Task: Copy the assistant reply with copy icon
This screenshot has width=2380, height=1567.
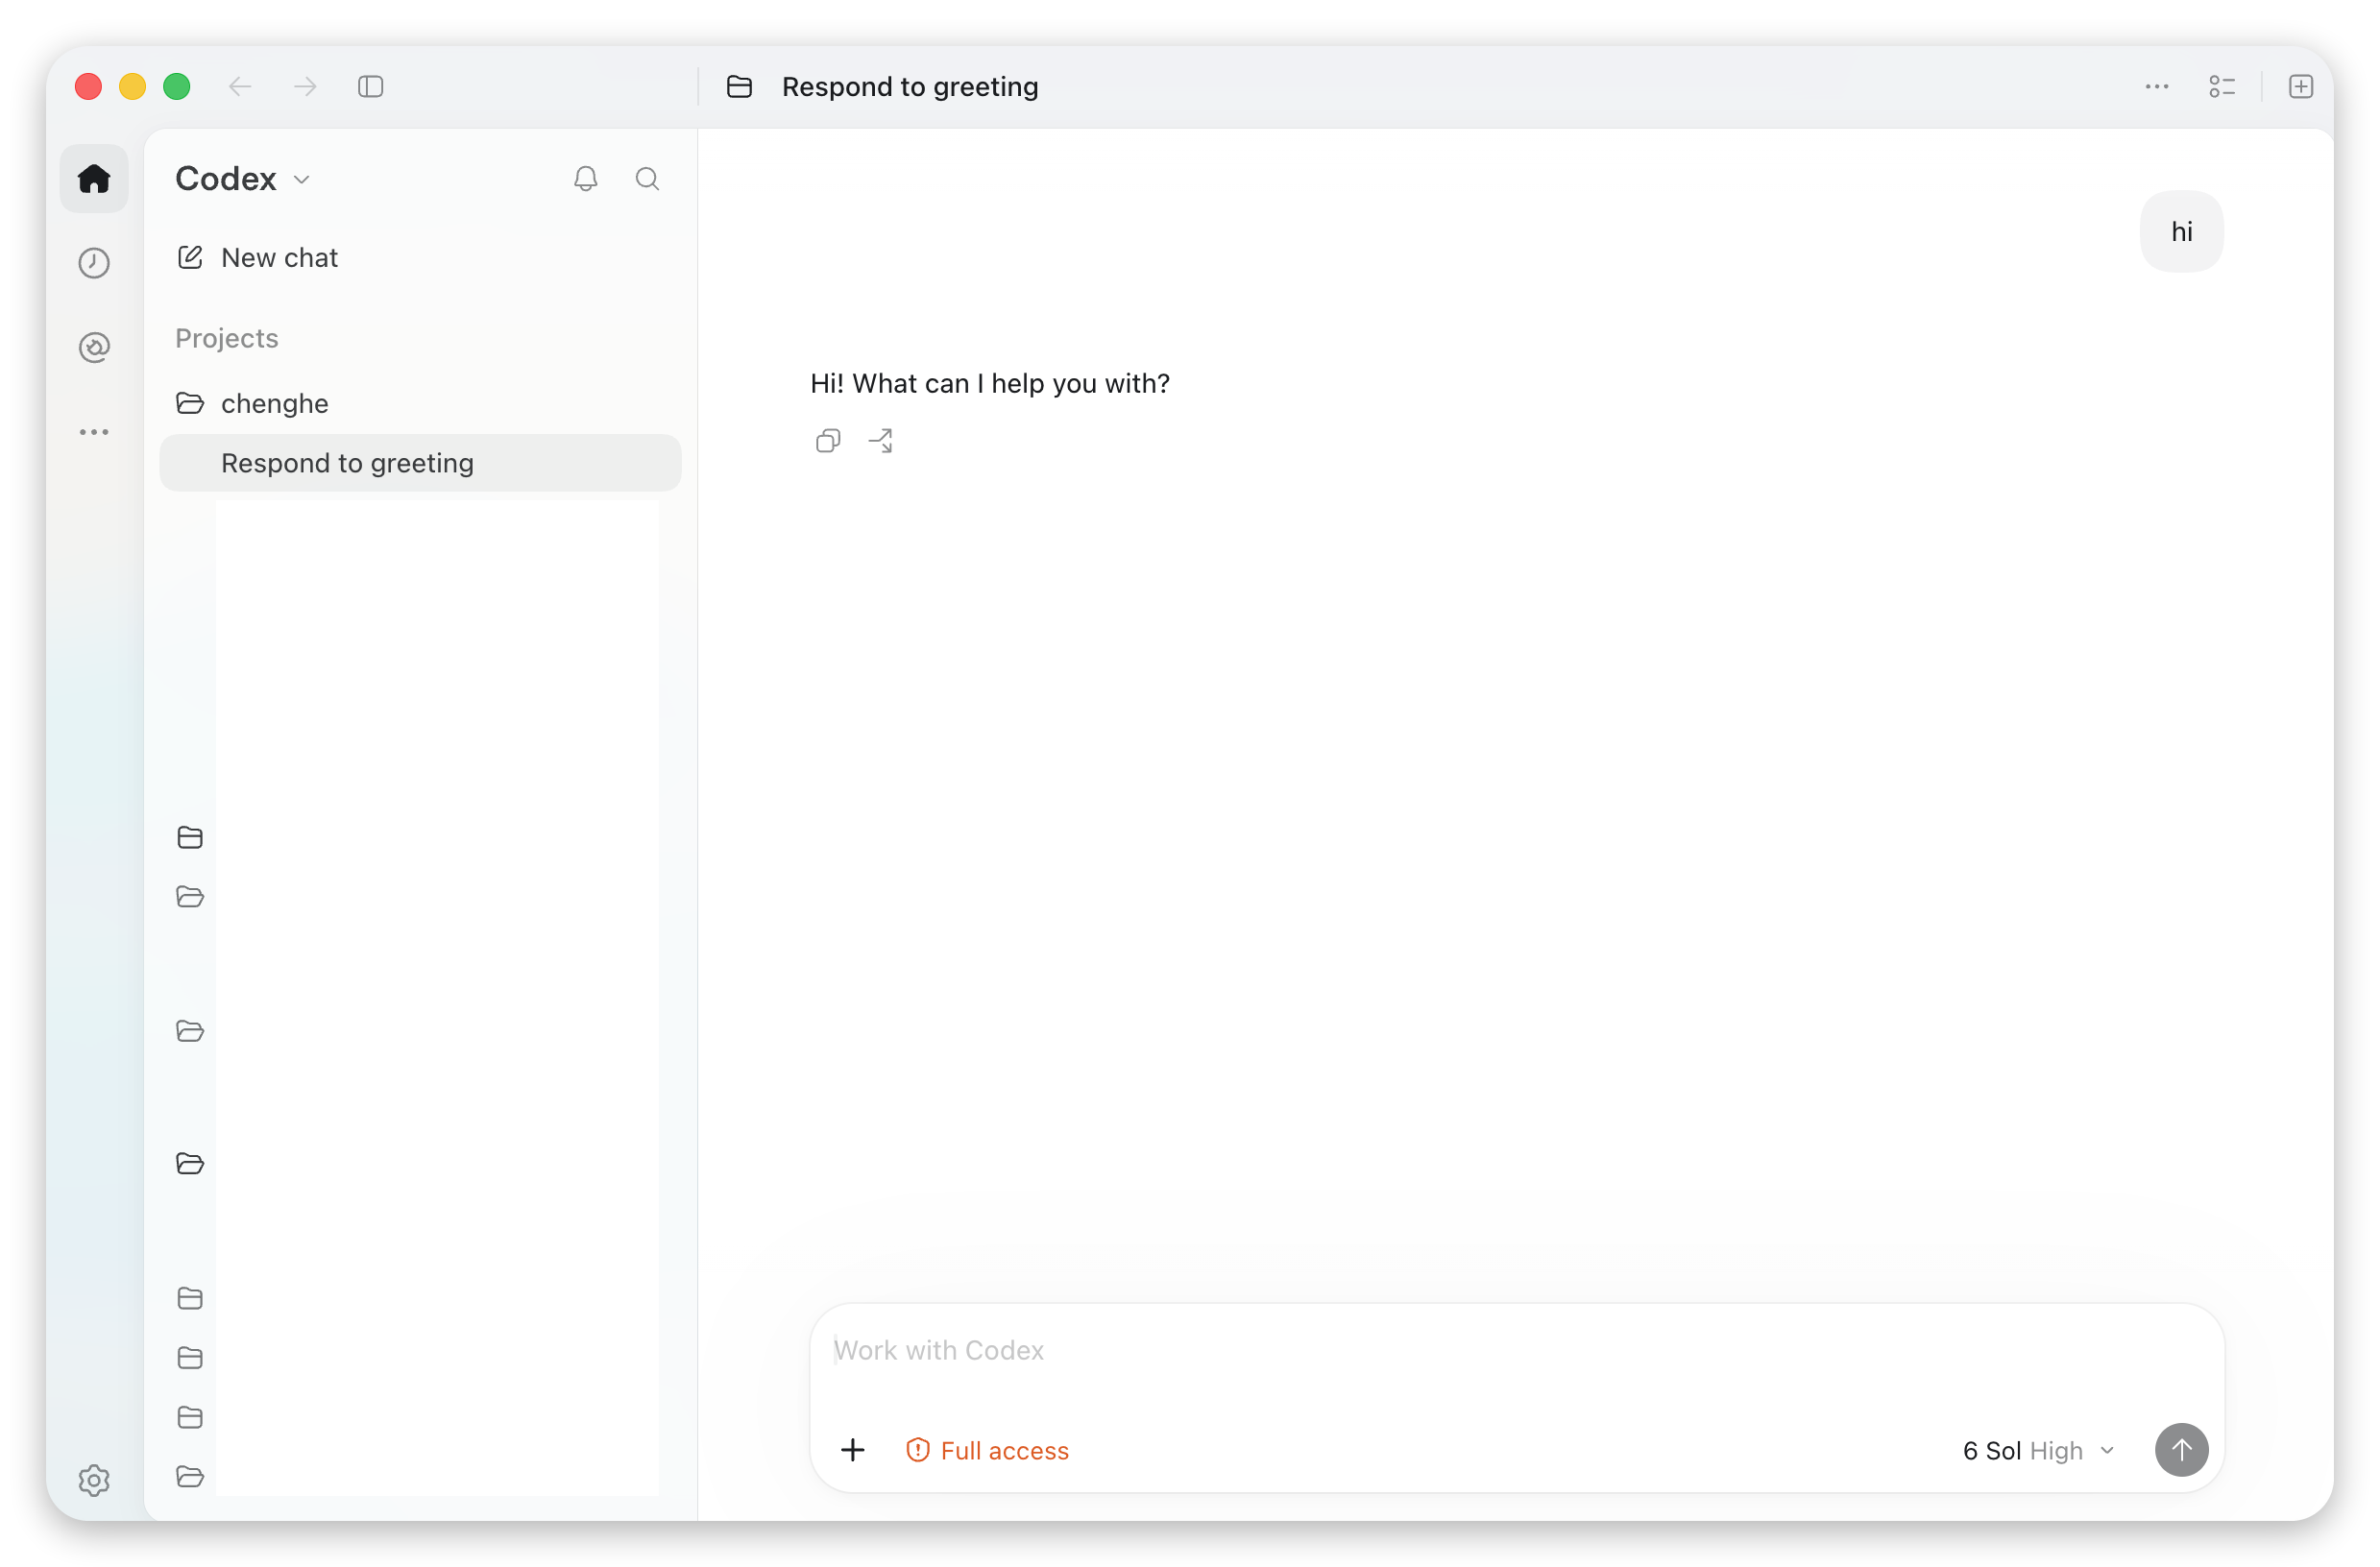Action: (828, 441)
